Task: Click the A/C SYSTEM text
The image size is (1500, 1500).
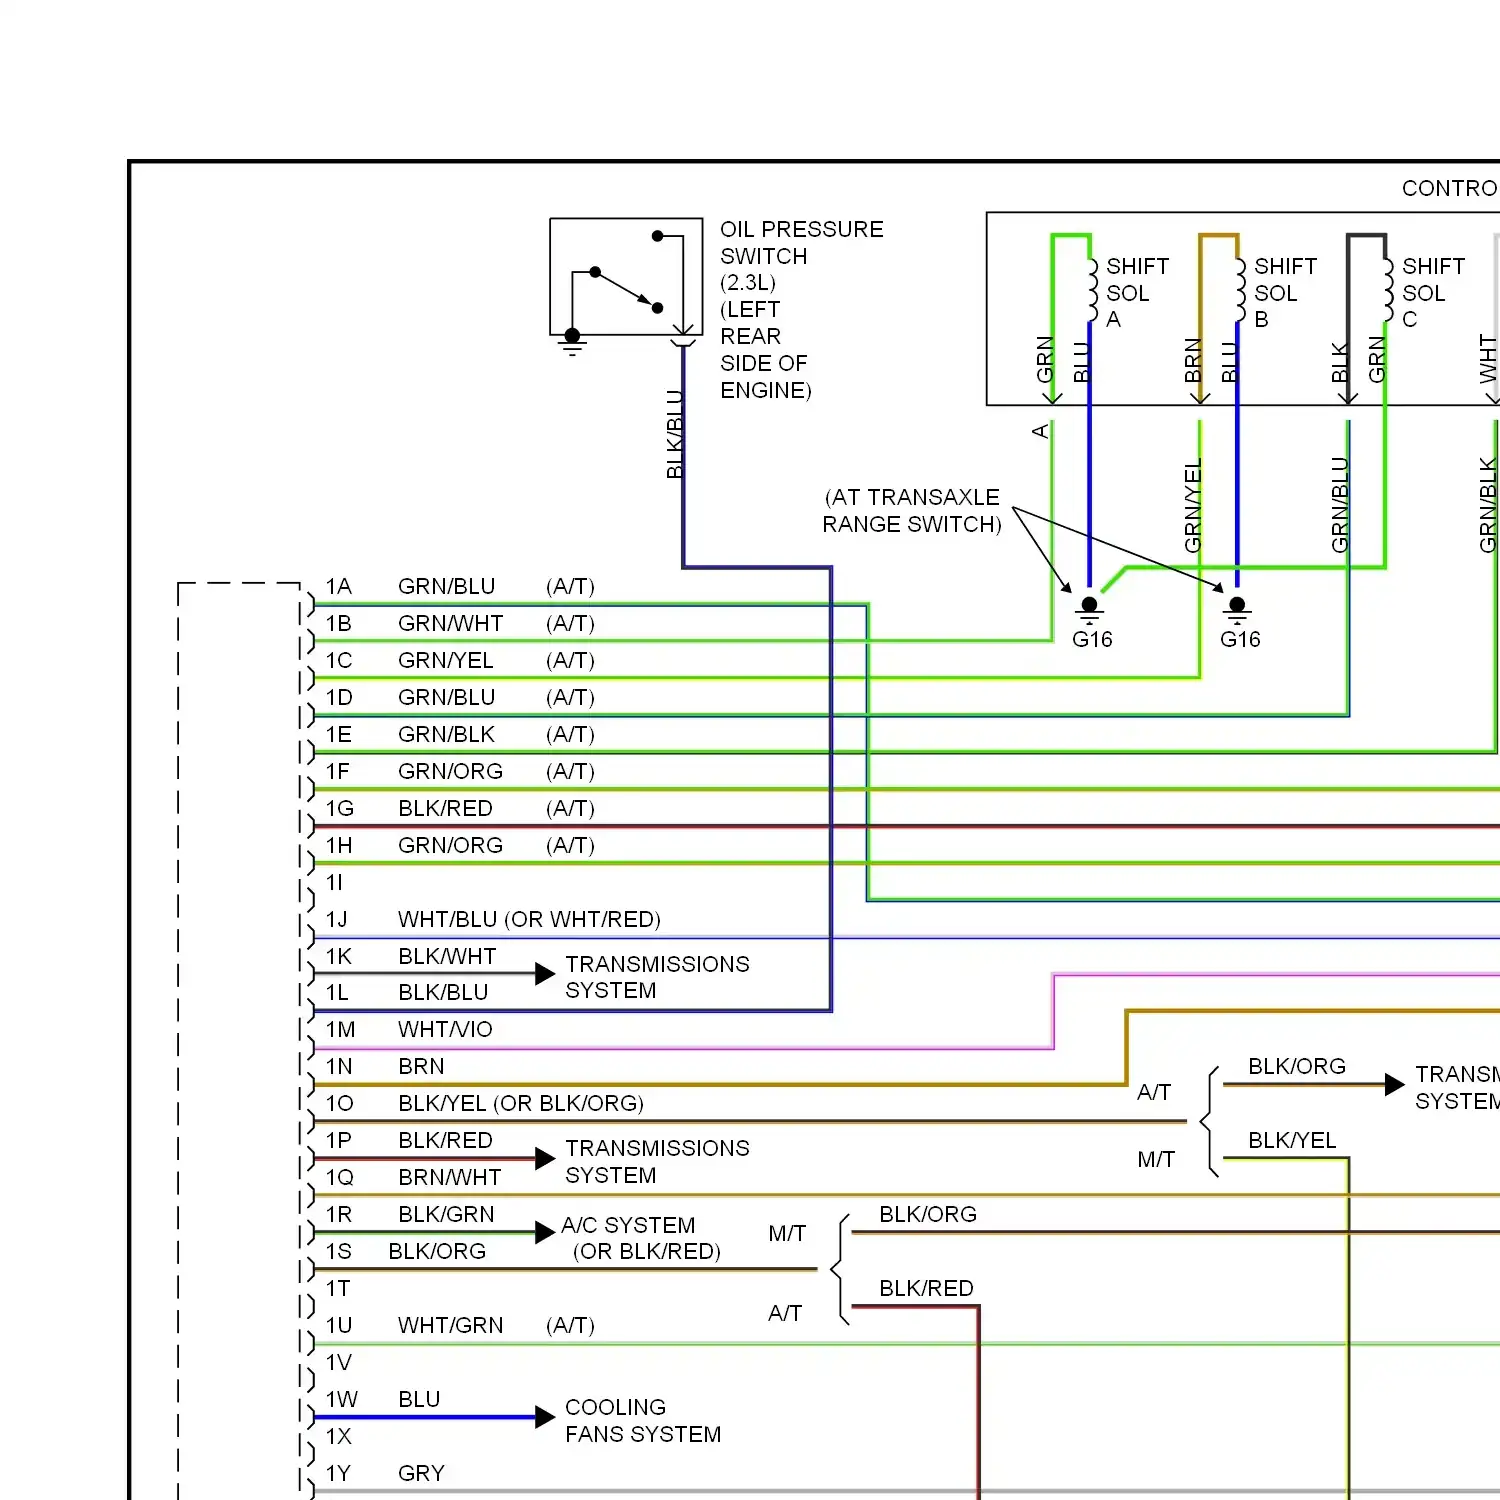Action: pos(628,1226)
